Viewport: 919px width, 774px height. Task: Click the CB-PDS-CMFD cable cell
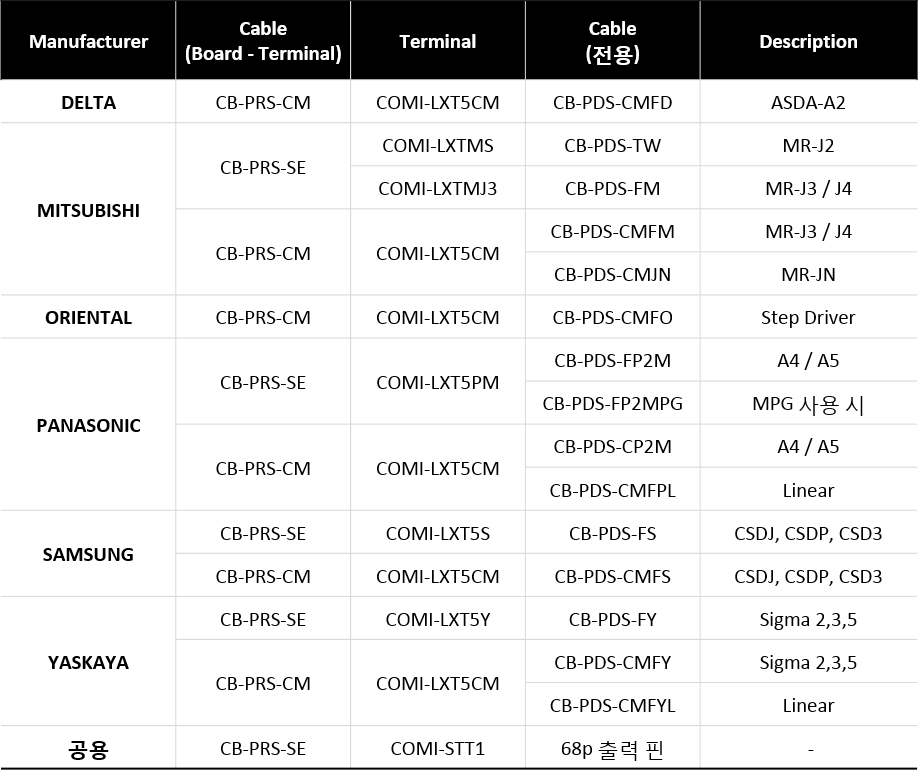[x=612, y=103]
